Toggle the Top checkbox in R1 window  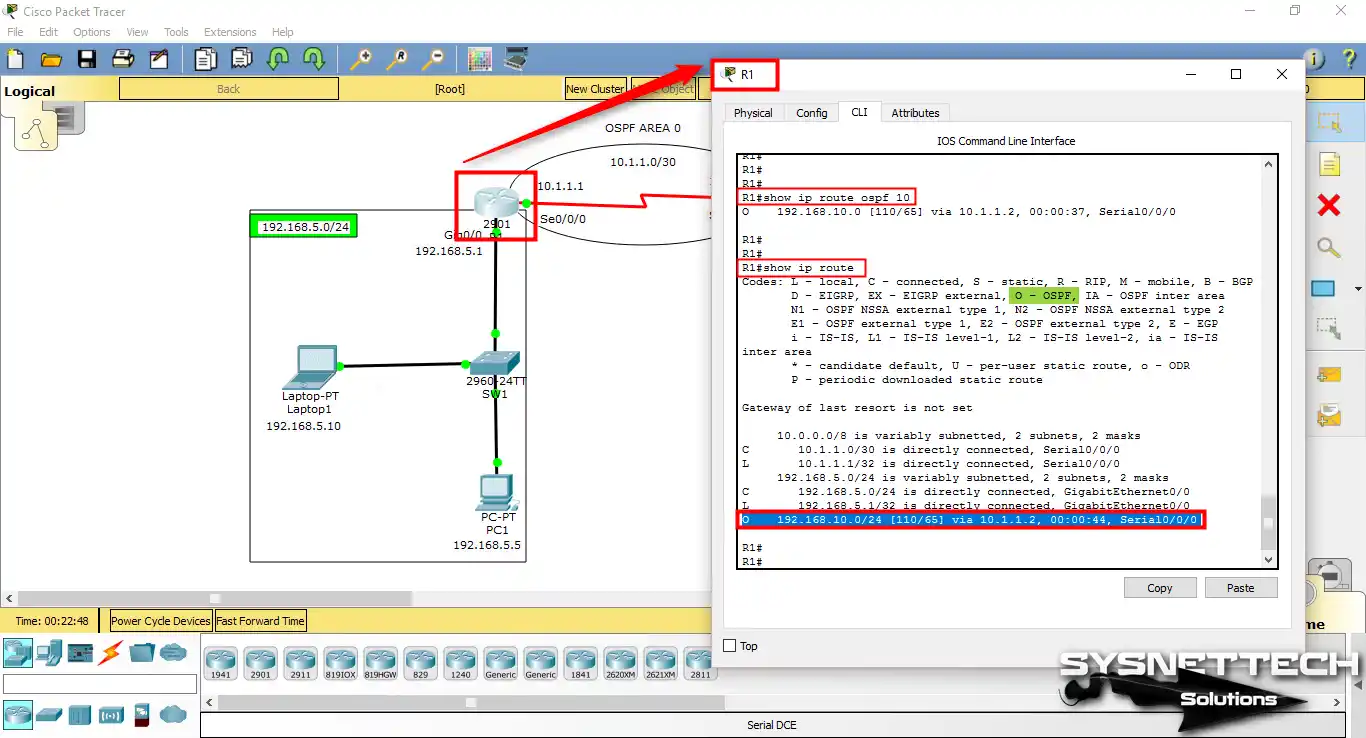[x=729, y=646]
